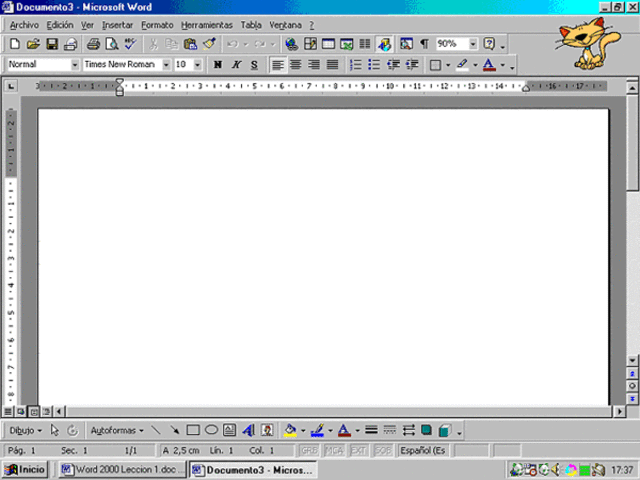This screenshot has width=640, height=480.
Task: Open the Formato menu
Action: pyautogui.click(x=157, y=25)
